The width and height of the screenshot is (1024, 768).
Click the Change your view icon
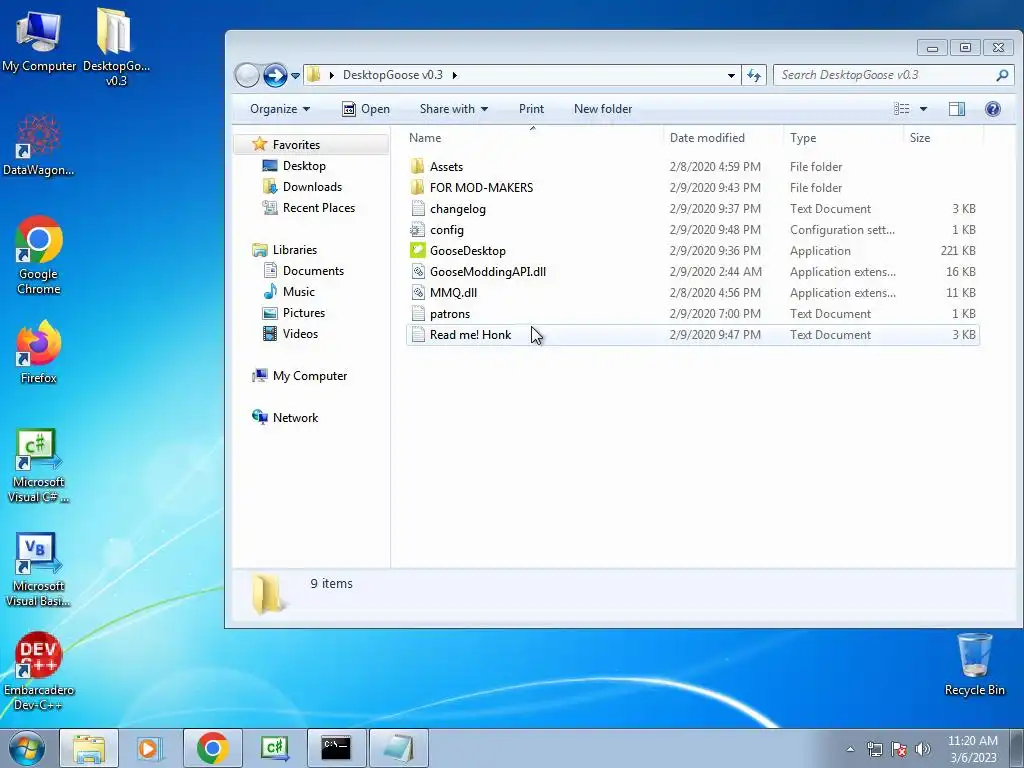point(902,109)
